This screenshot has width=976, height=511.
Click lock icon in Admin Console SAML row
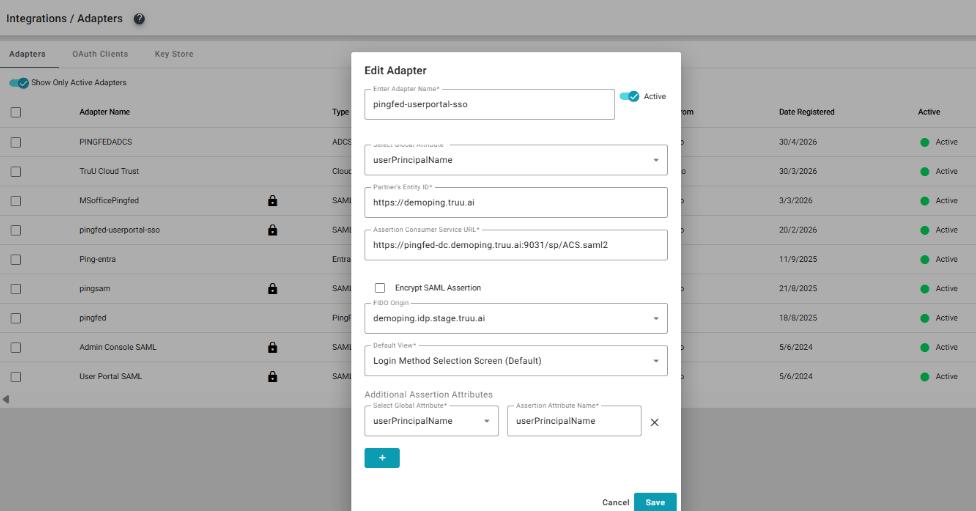273,347
